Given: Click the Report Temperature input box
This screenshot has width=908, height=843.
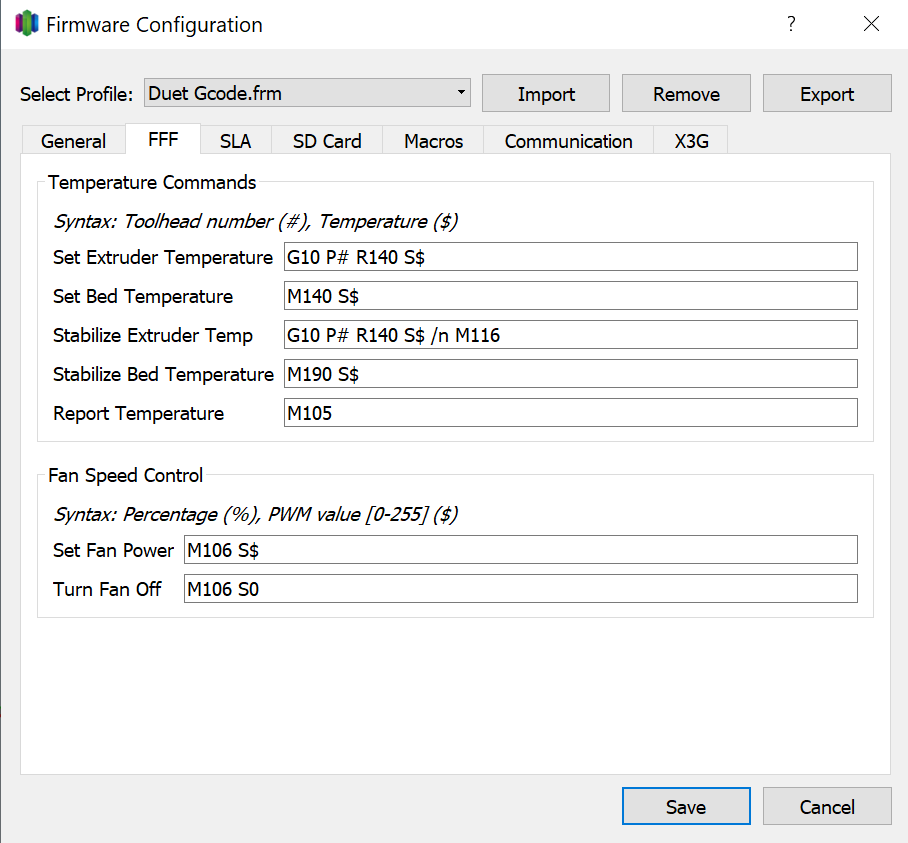Looking at the screenshot, I should (x=570, y=413).
